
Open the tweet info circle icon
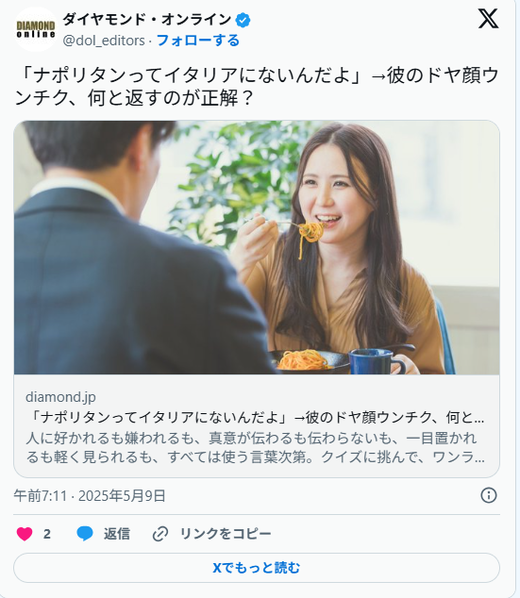pyautogui.click(x=489, y=495)
